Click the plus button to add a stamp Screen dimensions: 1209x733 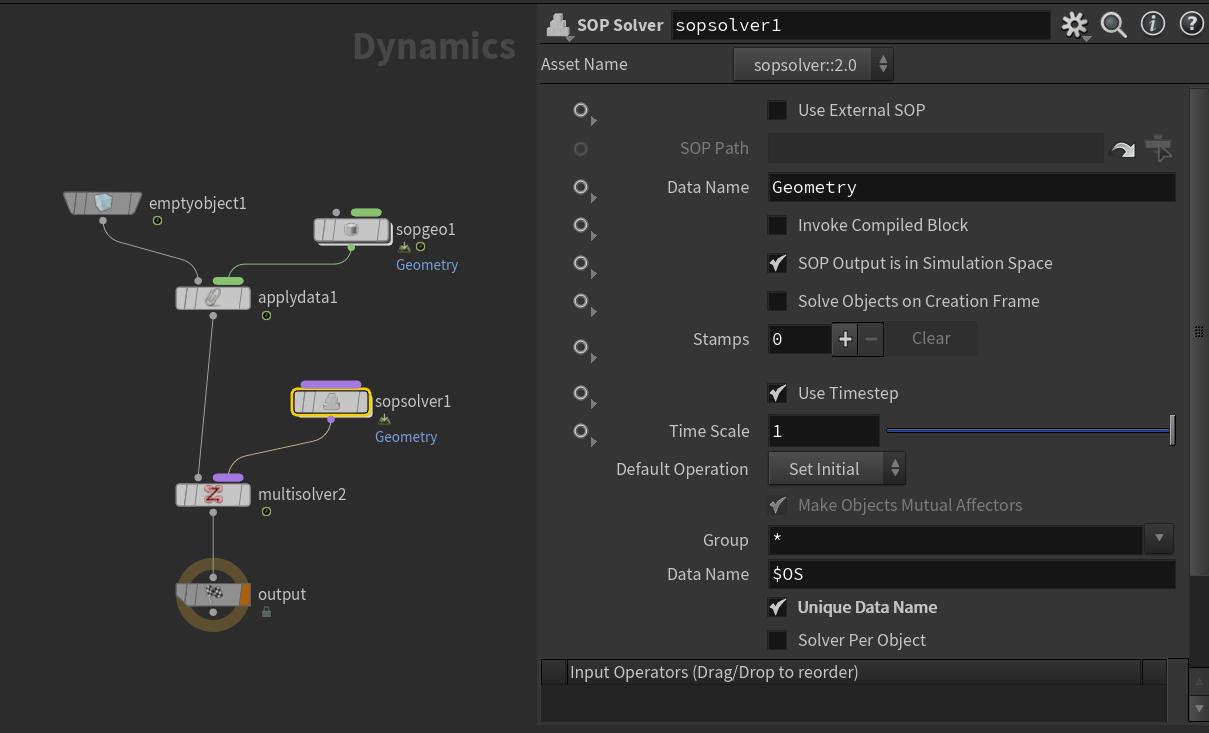coord(843,339)
